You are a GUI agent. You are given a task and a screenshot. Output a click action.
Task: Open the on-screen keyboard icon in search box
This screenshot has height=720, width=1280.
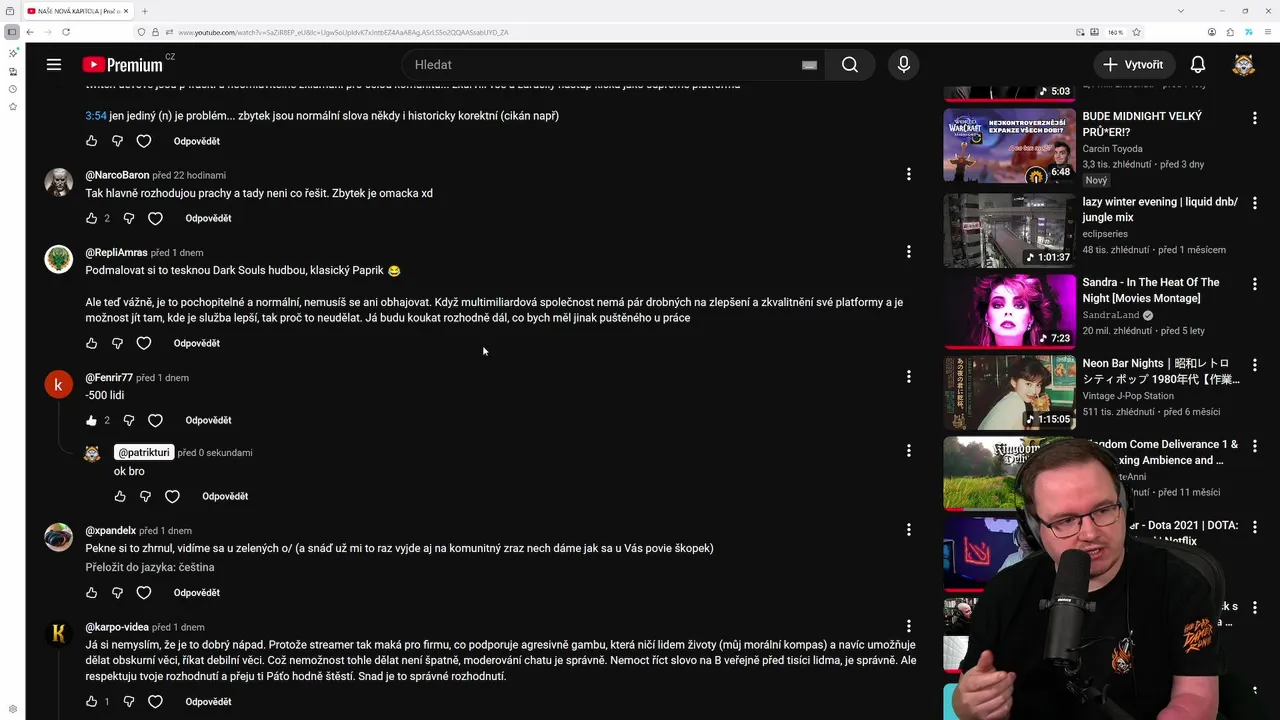[x=809, y=65]
